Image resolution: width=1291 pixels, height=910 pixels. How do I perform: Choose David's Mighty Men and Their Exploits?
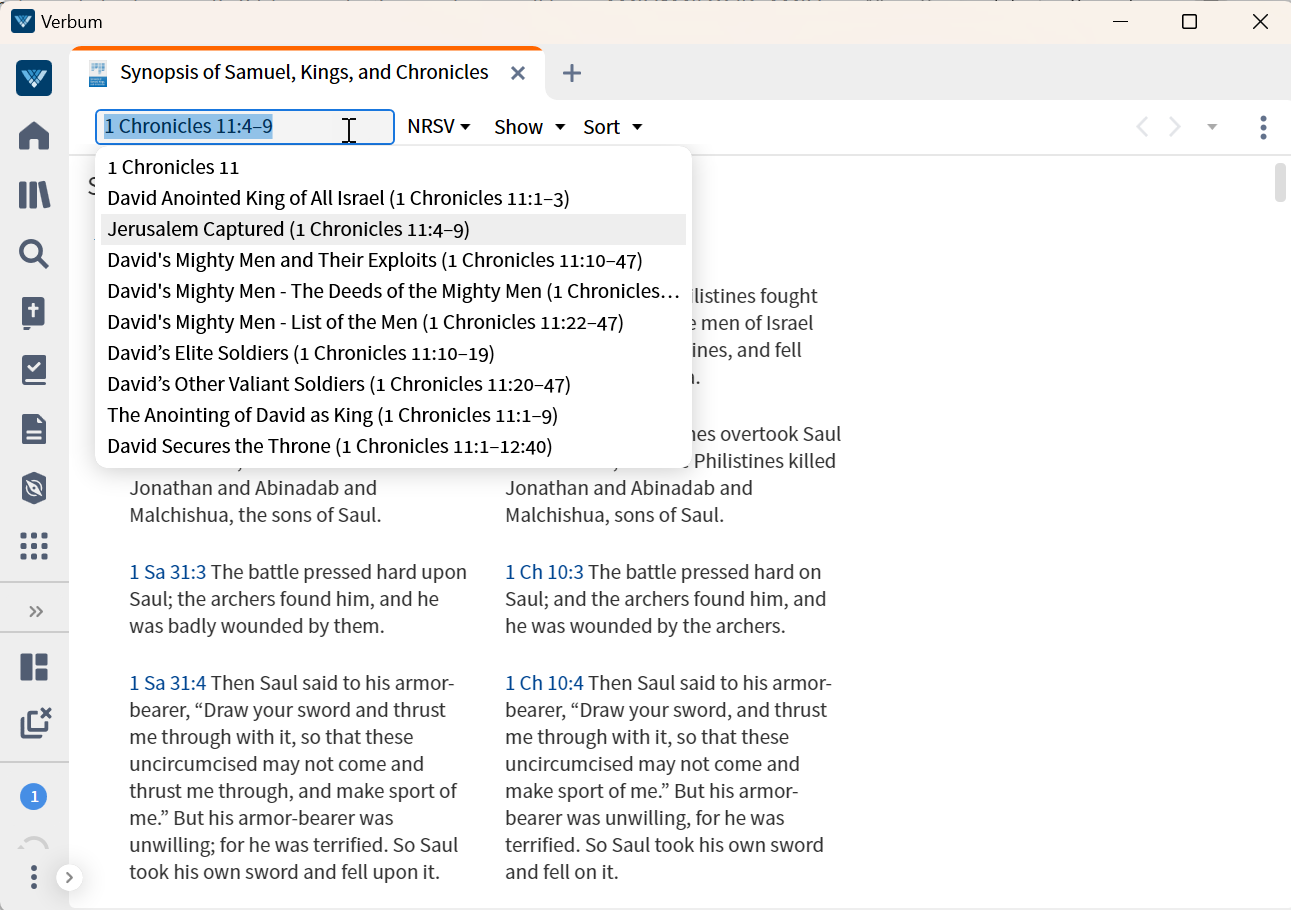(x=393, y=260)
